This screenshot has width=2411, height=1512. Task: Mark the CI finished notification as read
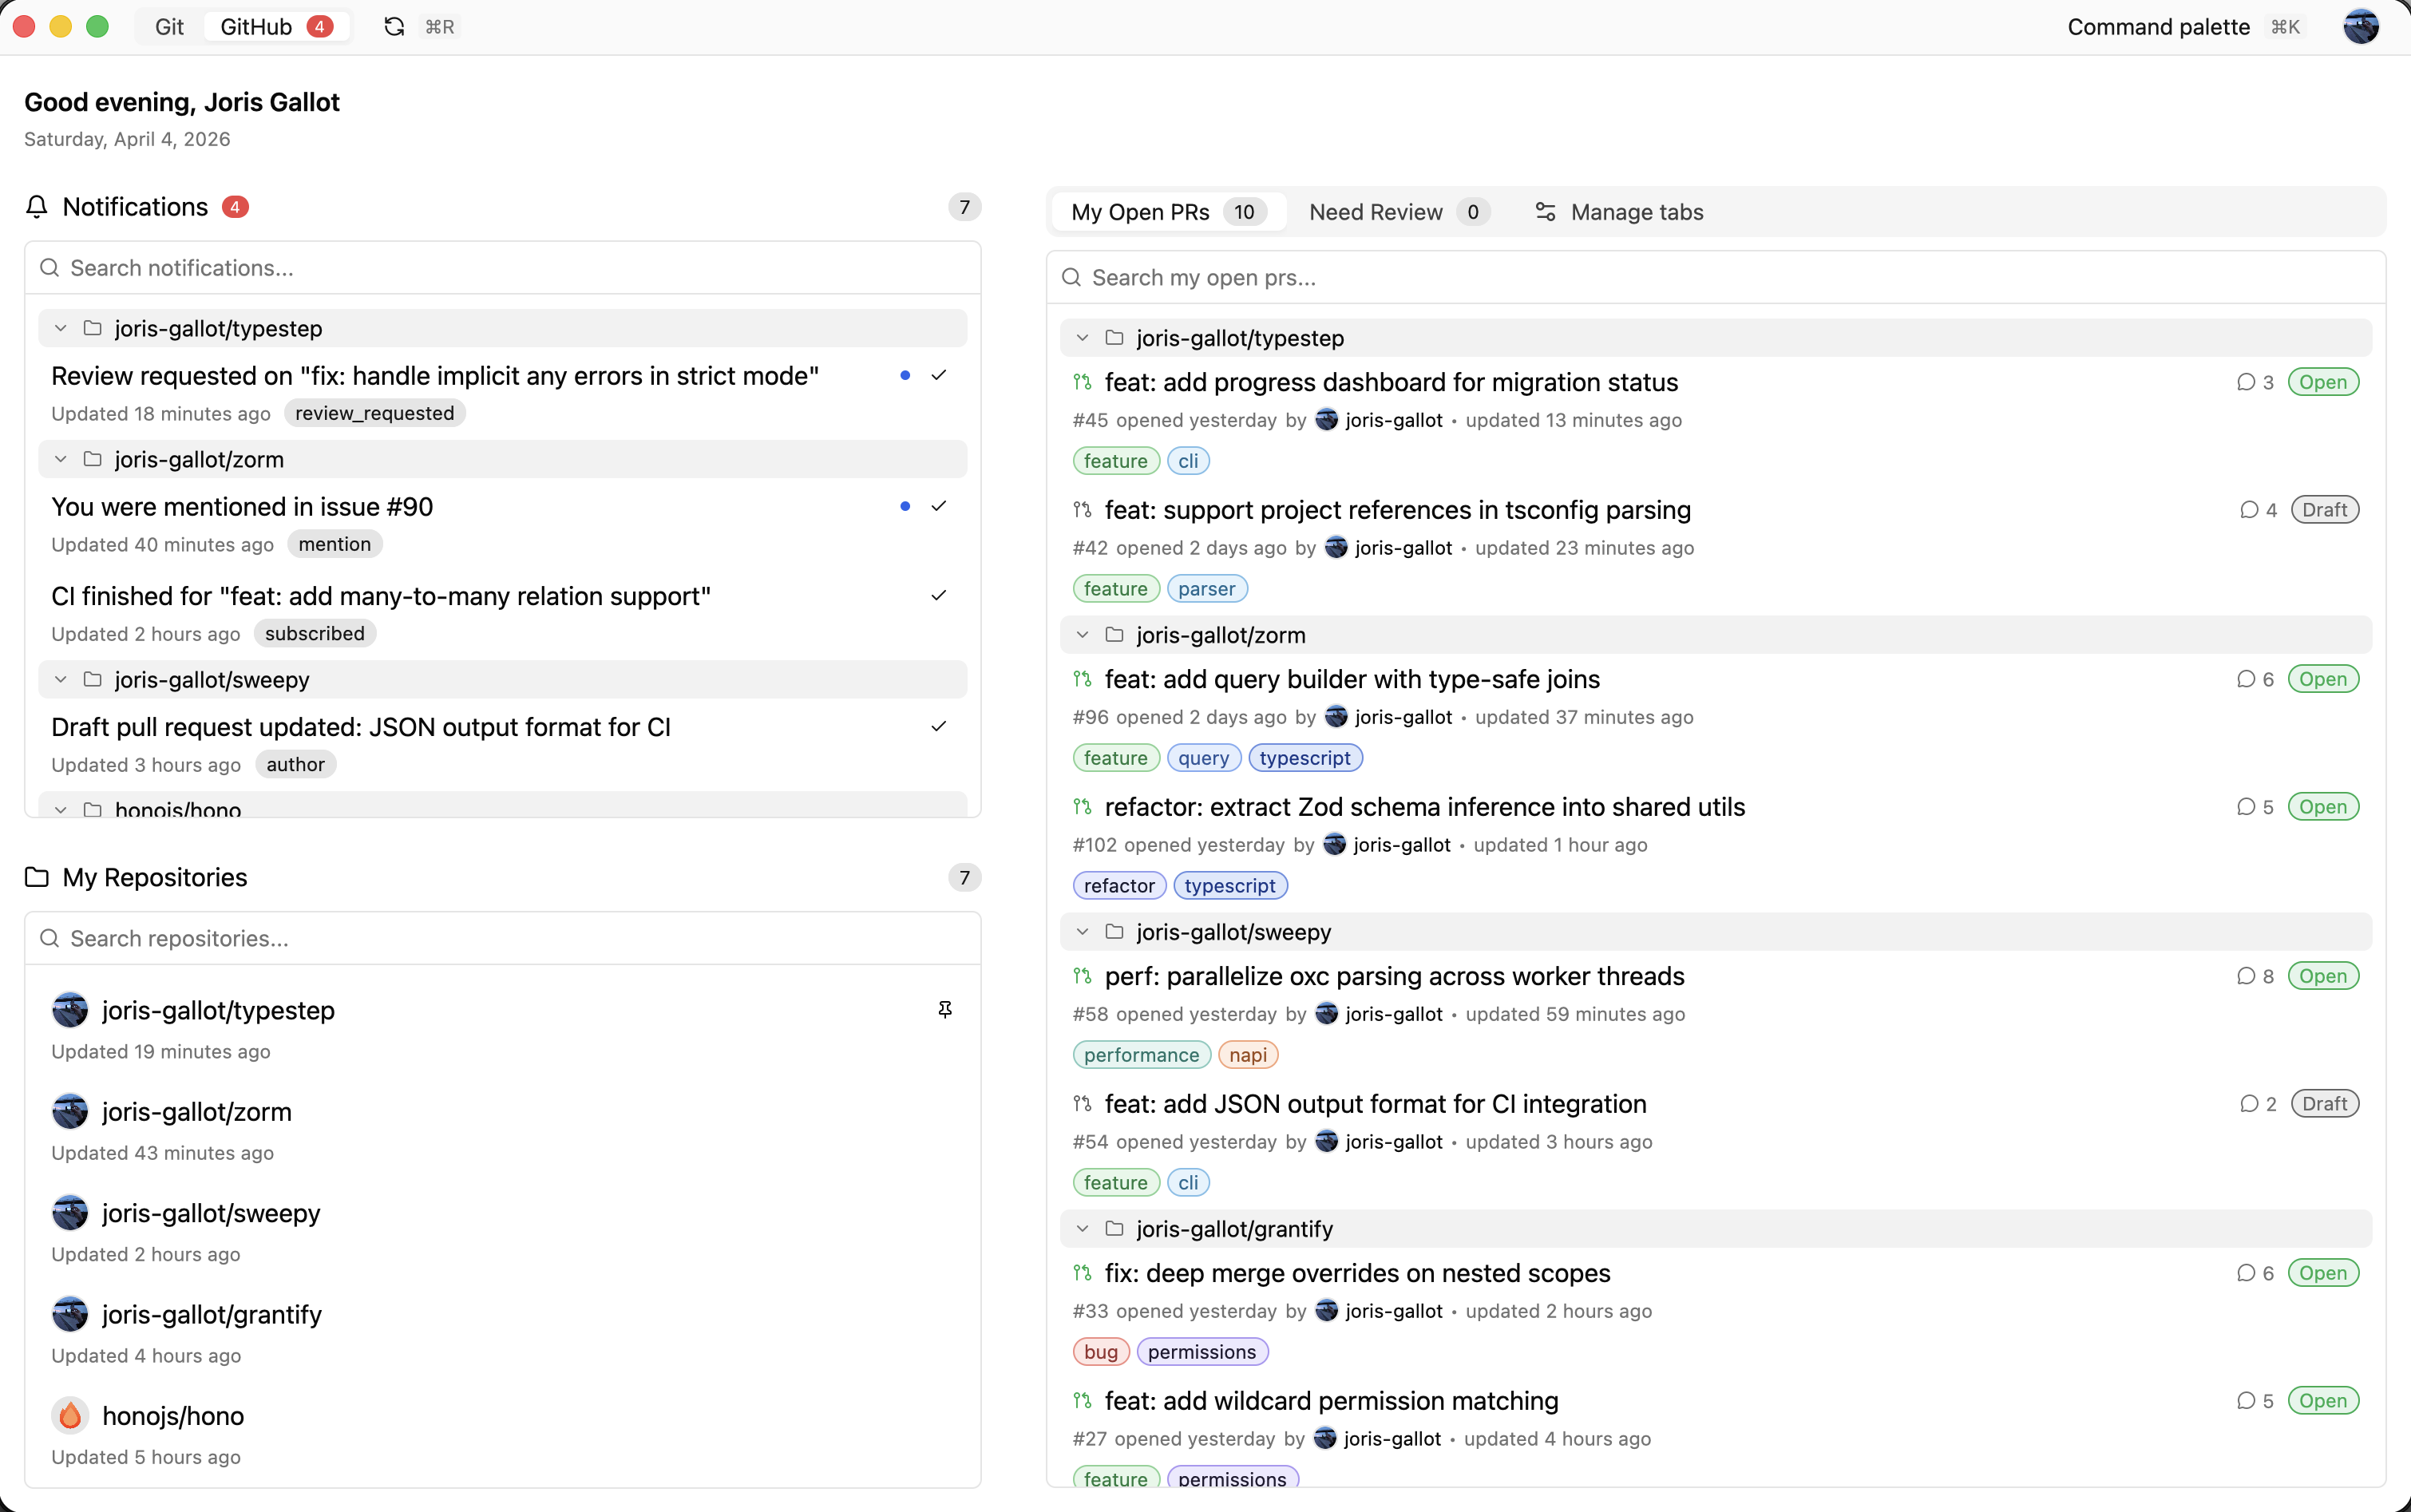pyautogui.click(x=938, y=595)
